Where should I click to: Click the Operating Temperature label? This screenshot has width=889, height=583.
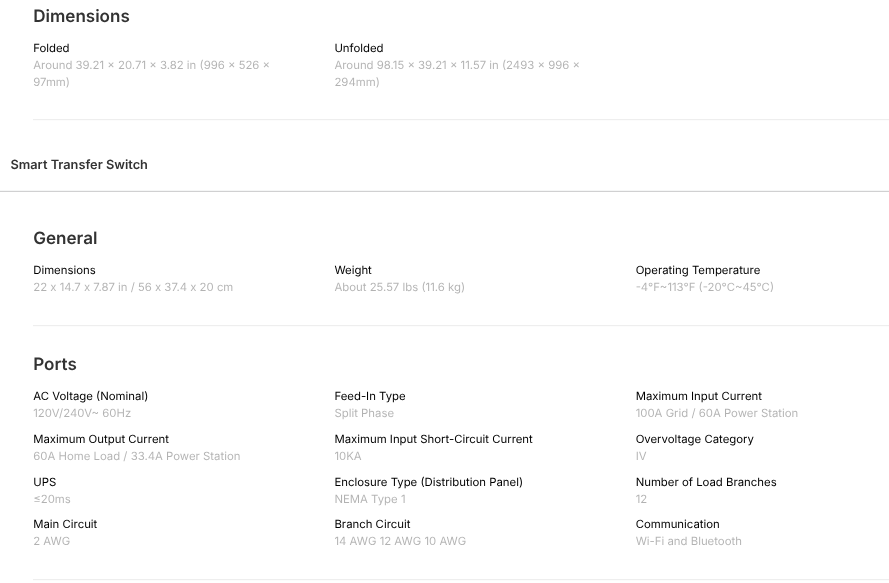(698, 270)
